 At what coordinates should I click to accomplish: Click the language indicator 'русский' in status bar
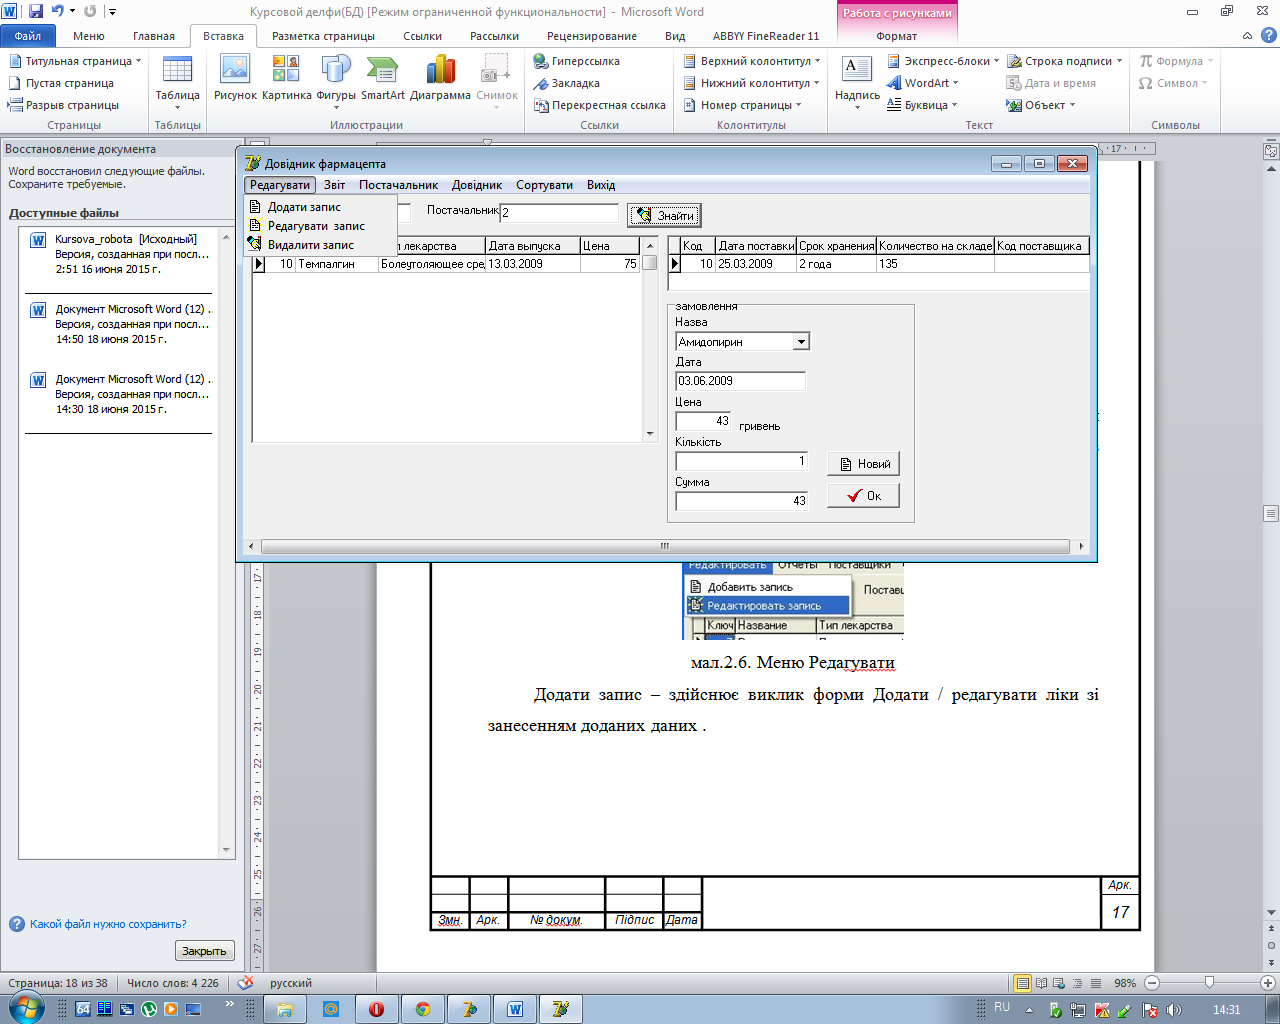pos(291,983)
